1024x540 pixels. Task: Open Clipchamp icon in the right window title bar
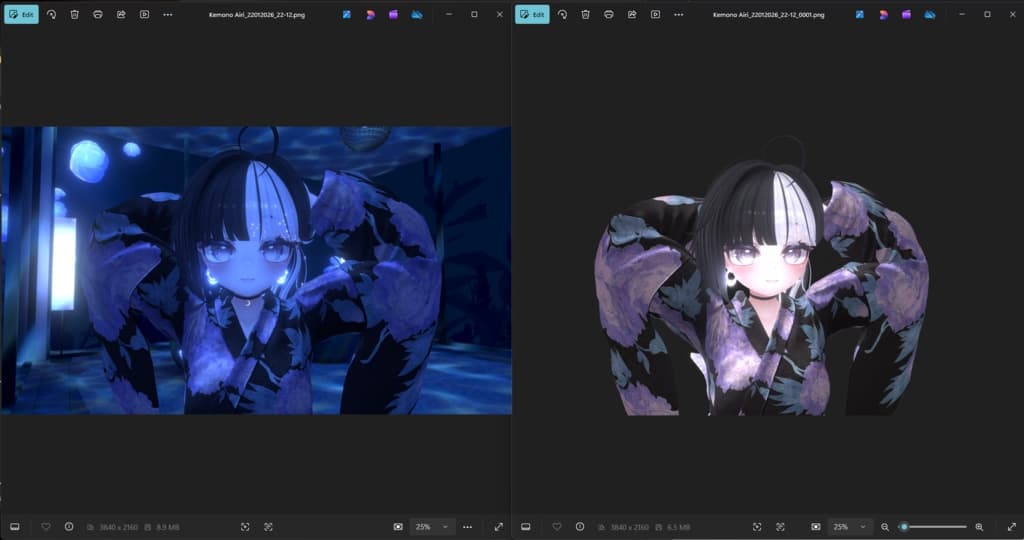tap(905, 15)
